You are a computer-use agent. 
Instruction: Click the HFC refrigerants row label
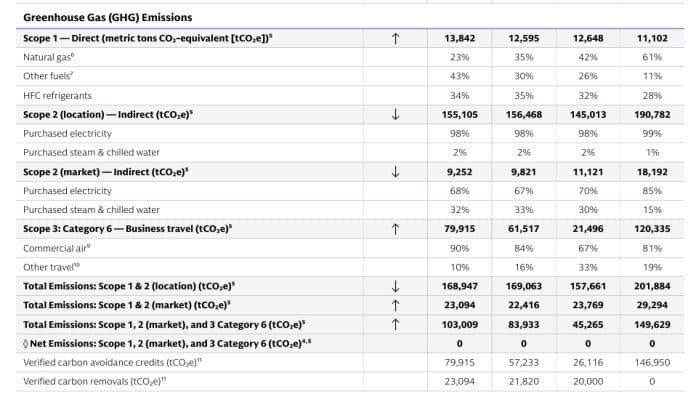(57, 95)
